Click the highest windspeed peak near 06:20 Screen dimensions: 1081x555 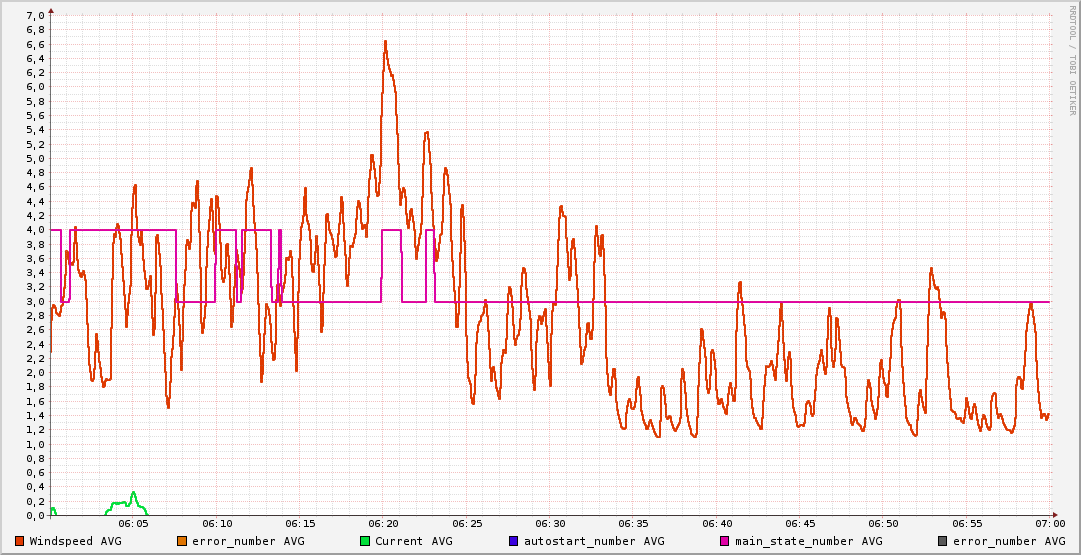385,42
